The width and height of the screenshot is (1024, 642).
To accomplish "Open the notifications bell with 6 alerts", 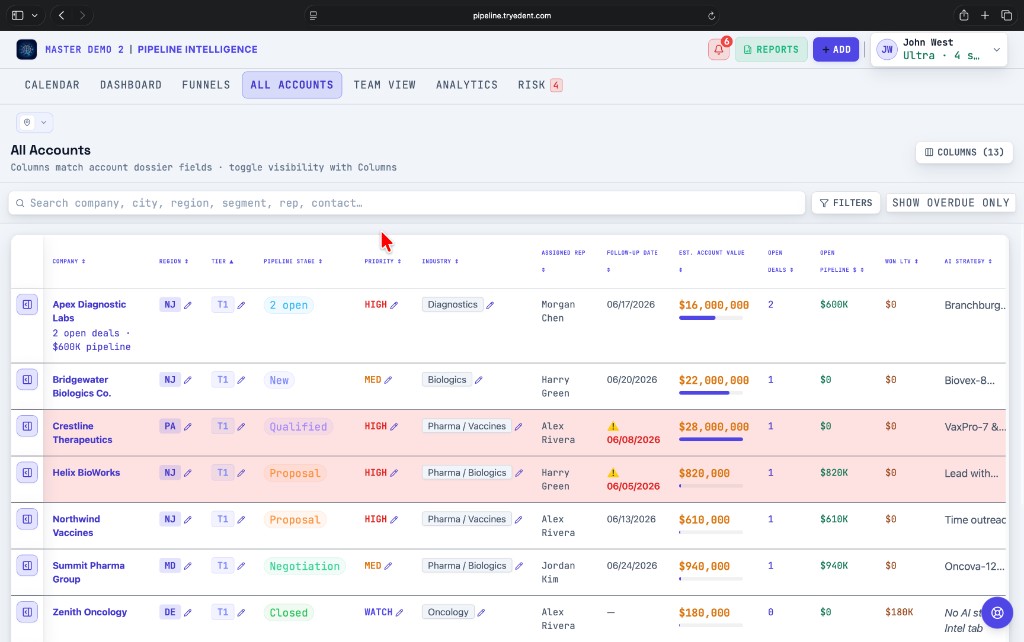I will 718,50.
